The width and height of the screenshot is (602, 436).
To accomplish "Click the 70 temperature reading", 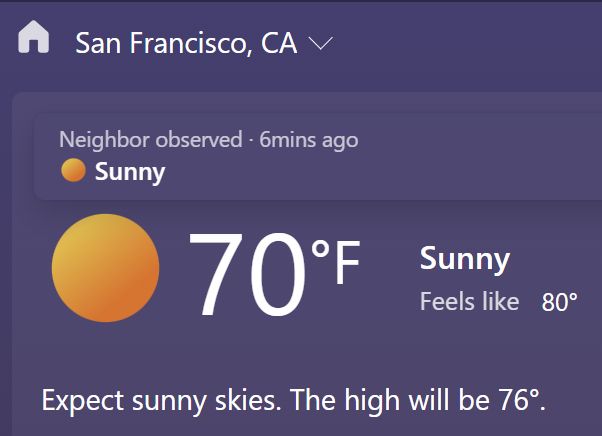I will [248, 273].
